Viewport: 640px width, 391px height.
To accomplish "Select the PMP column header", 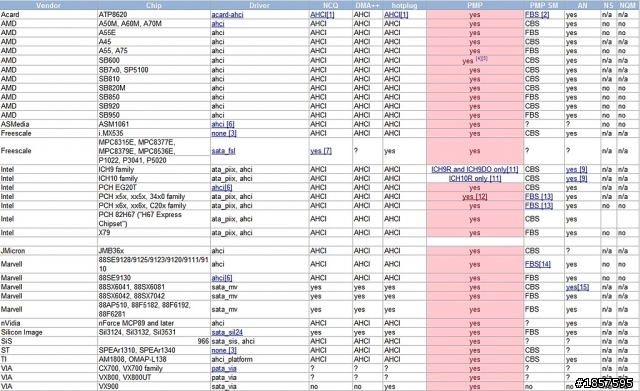I will [x=475, y=5].
